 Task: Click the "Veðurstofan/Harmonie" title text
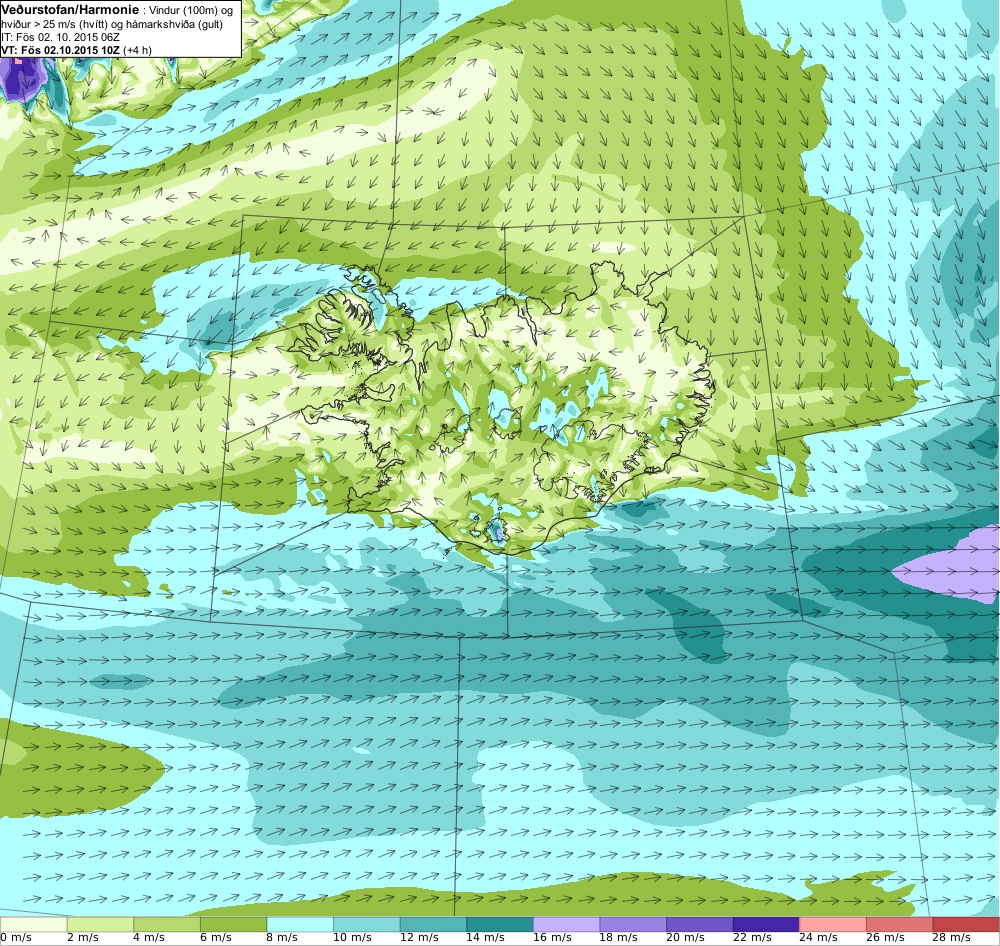click(x=70, y=10)
